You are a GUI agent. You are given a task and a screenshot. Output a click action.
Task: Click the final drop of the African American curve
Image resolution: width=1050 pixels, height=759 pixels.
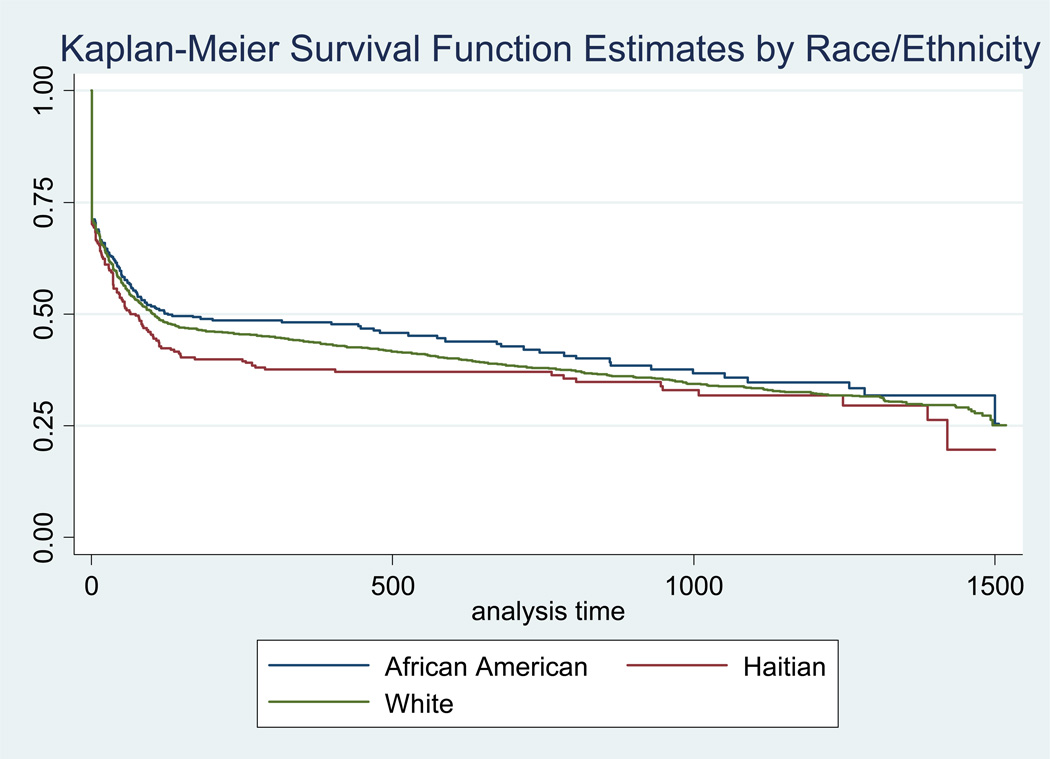995,409
